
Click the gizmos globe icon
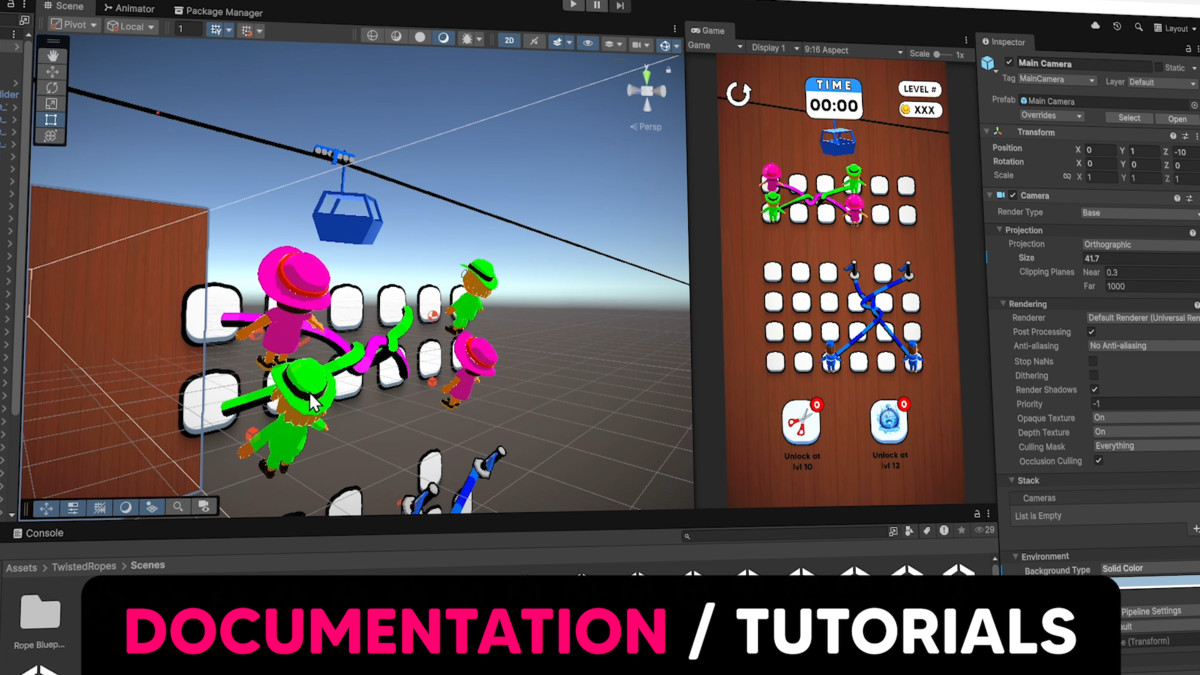click(665, 45)
